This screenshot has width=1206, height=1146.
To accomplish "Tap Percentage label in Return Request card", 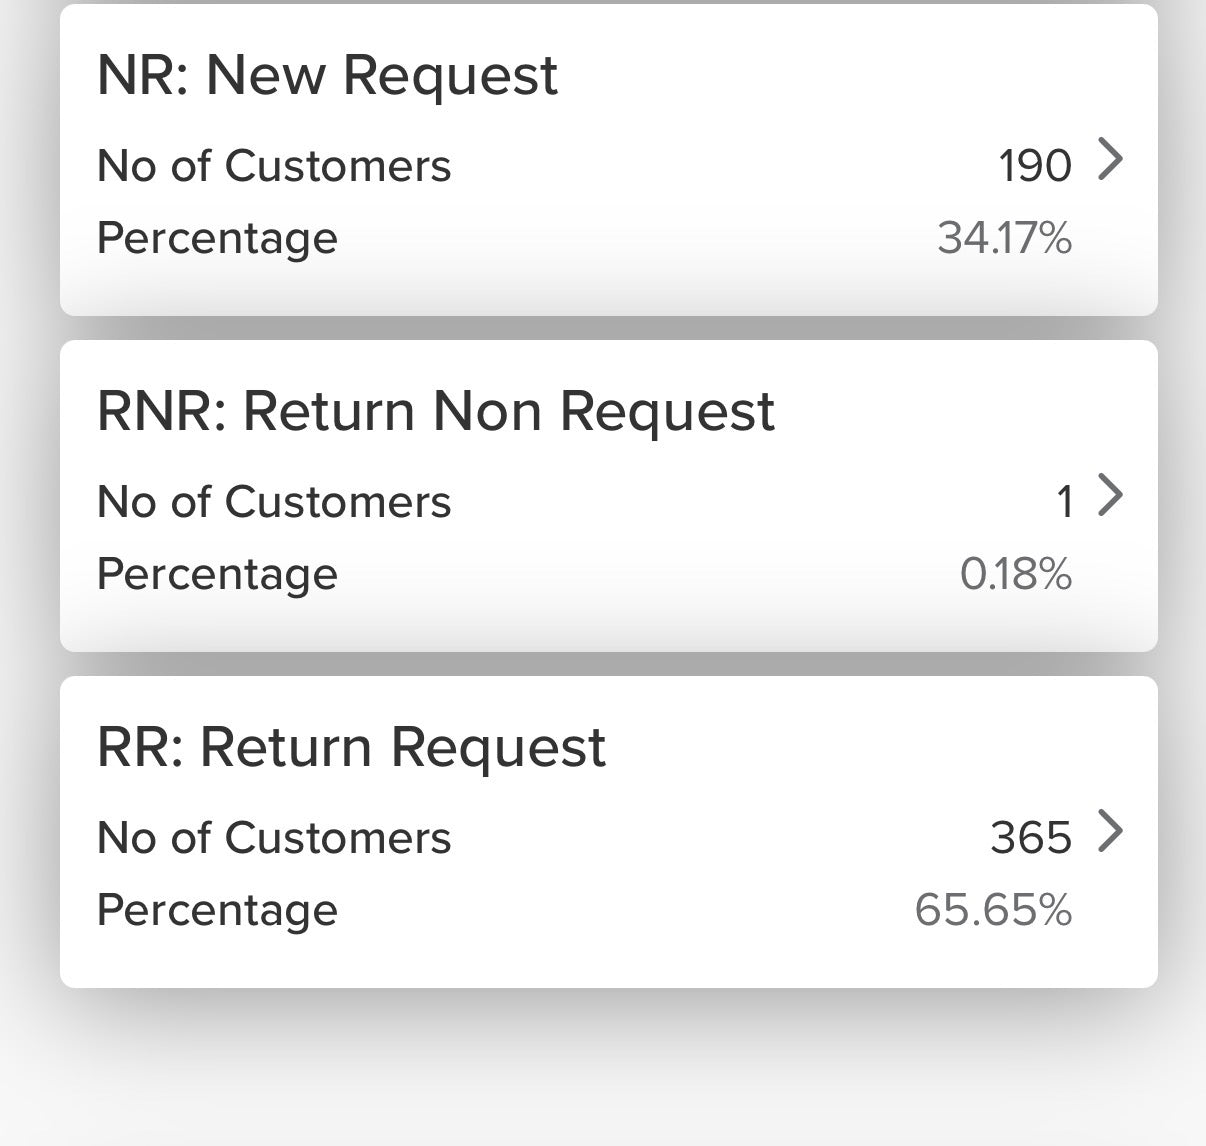I will (x=217, y=911).
